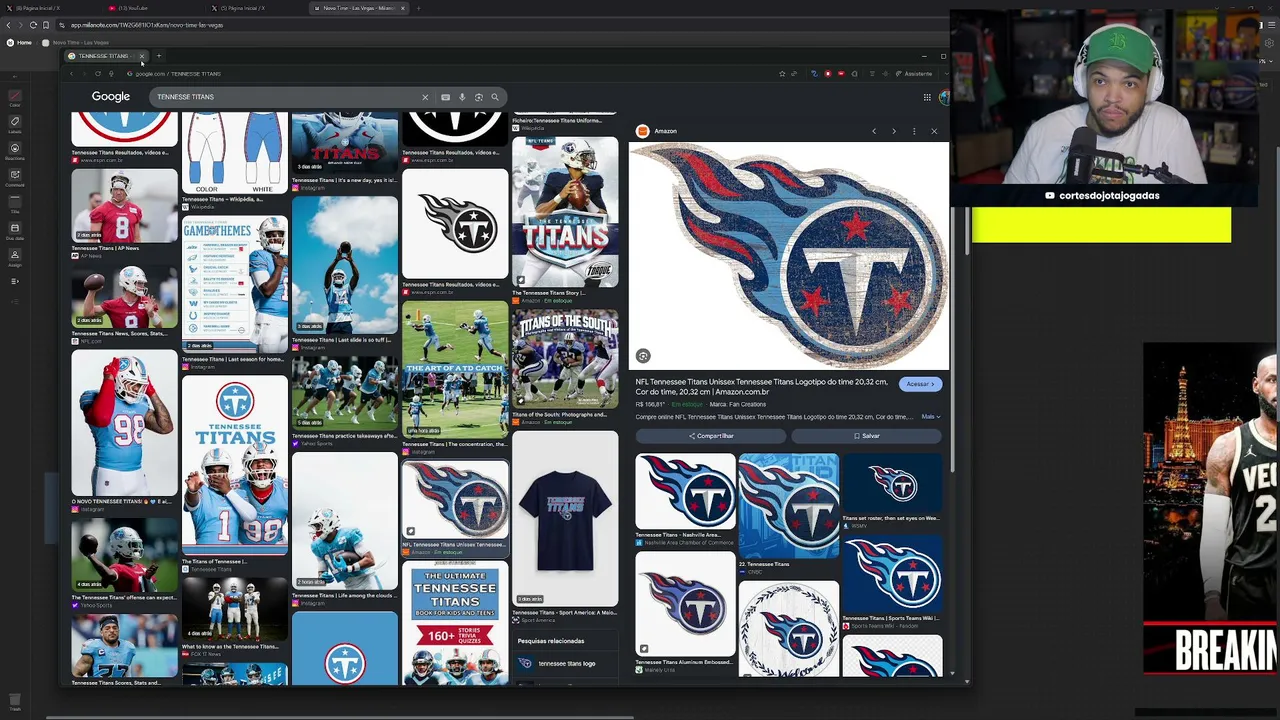
Task: Close the TENNESSE TITANS inner tab
Action: [142, 56]
